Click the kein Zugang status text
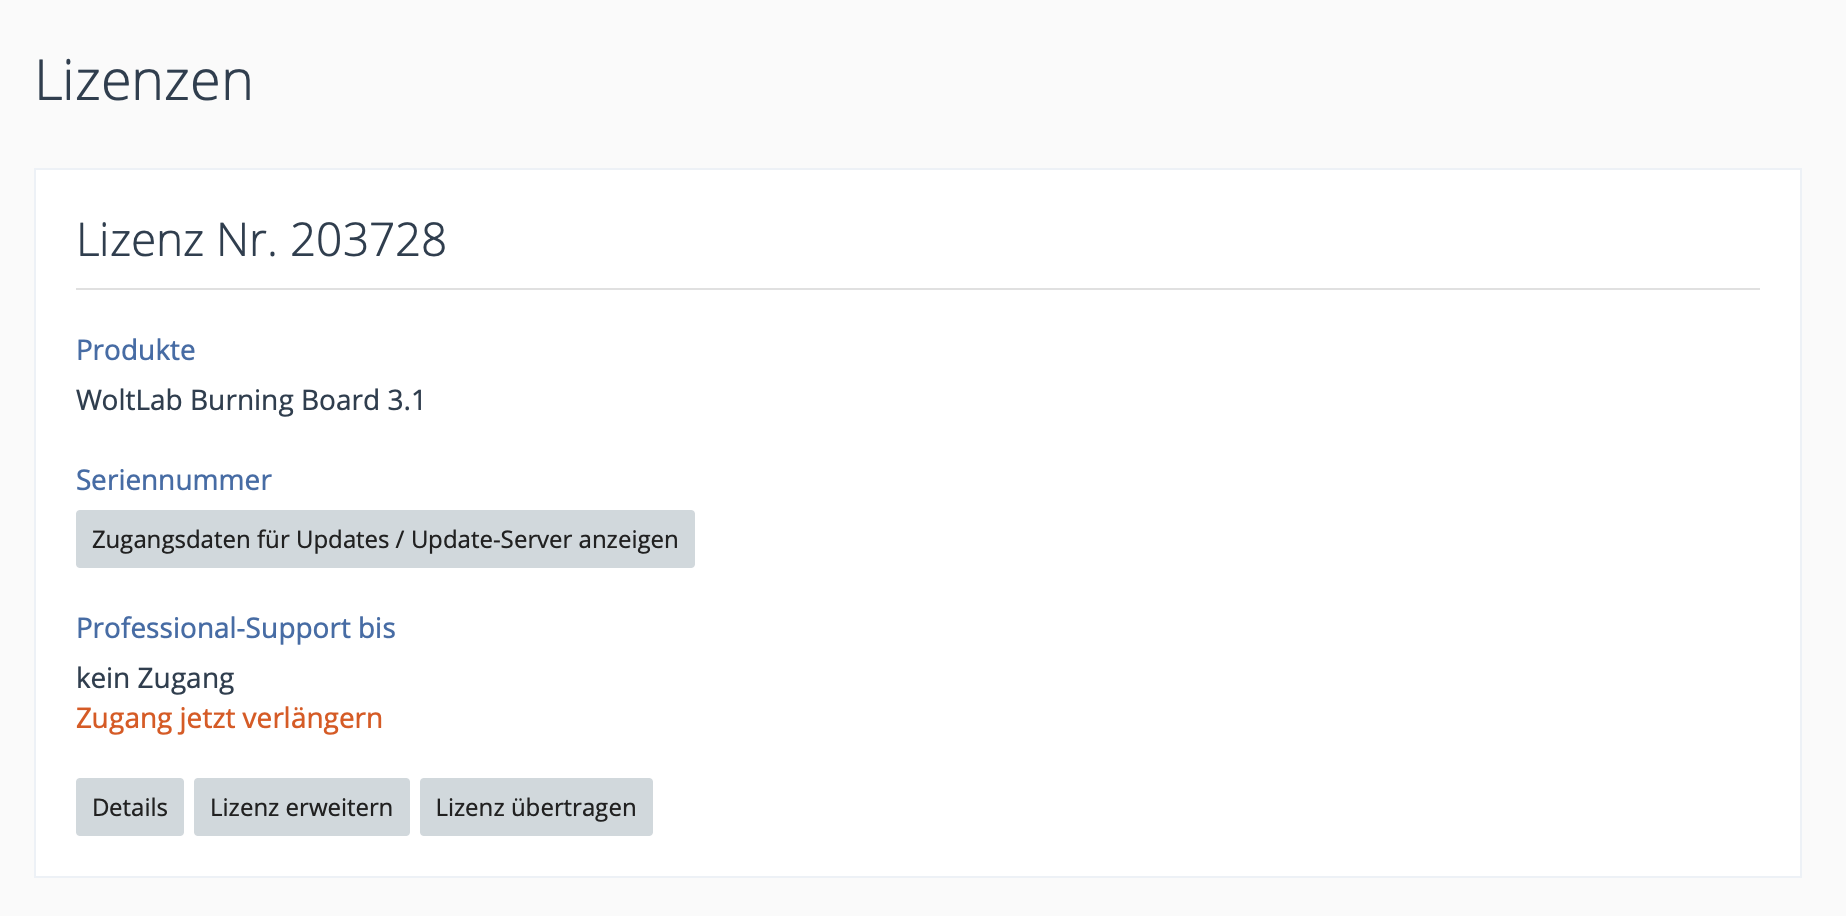The width and height of the screenshot is (1846, 916). tap(155, 678)
